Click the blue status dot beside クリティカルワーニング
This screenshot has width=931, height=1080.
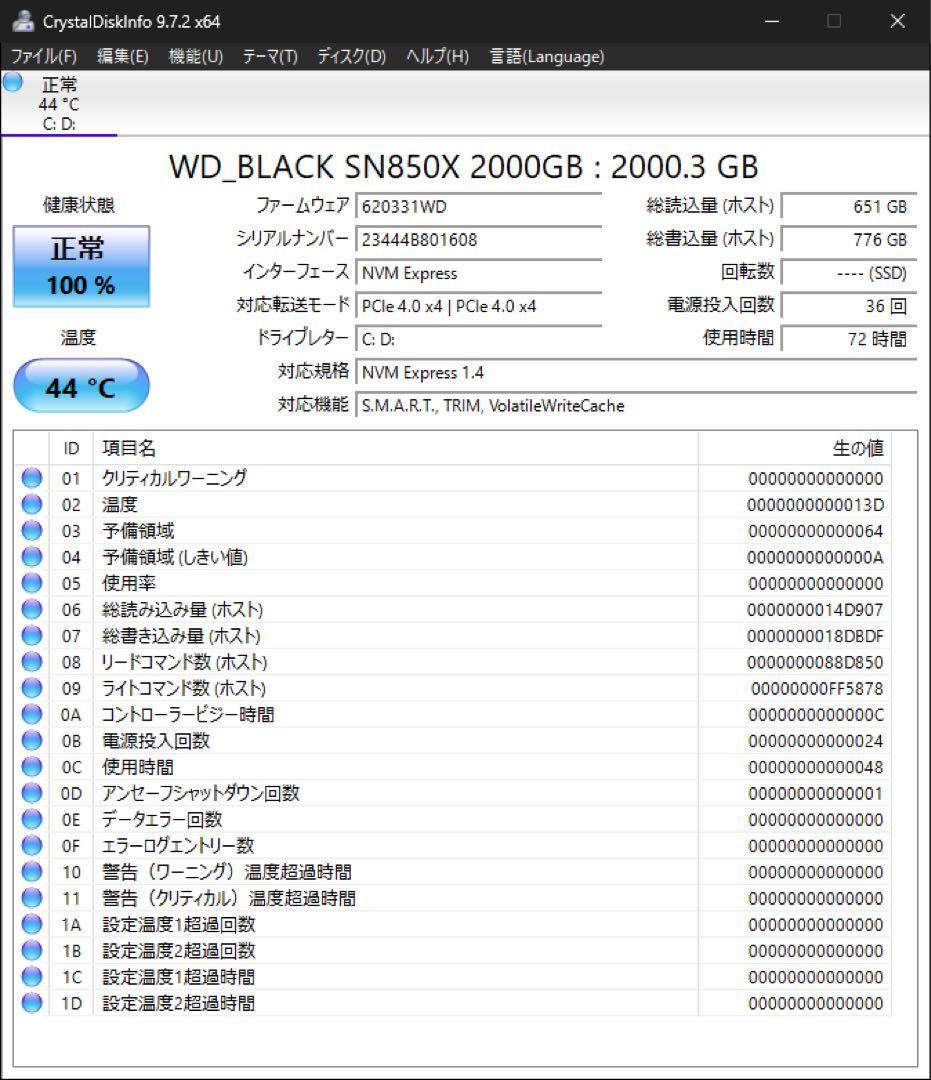point(31,478)
